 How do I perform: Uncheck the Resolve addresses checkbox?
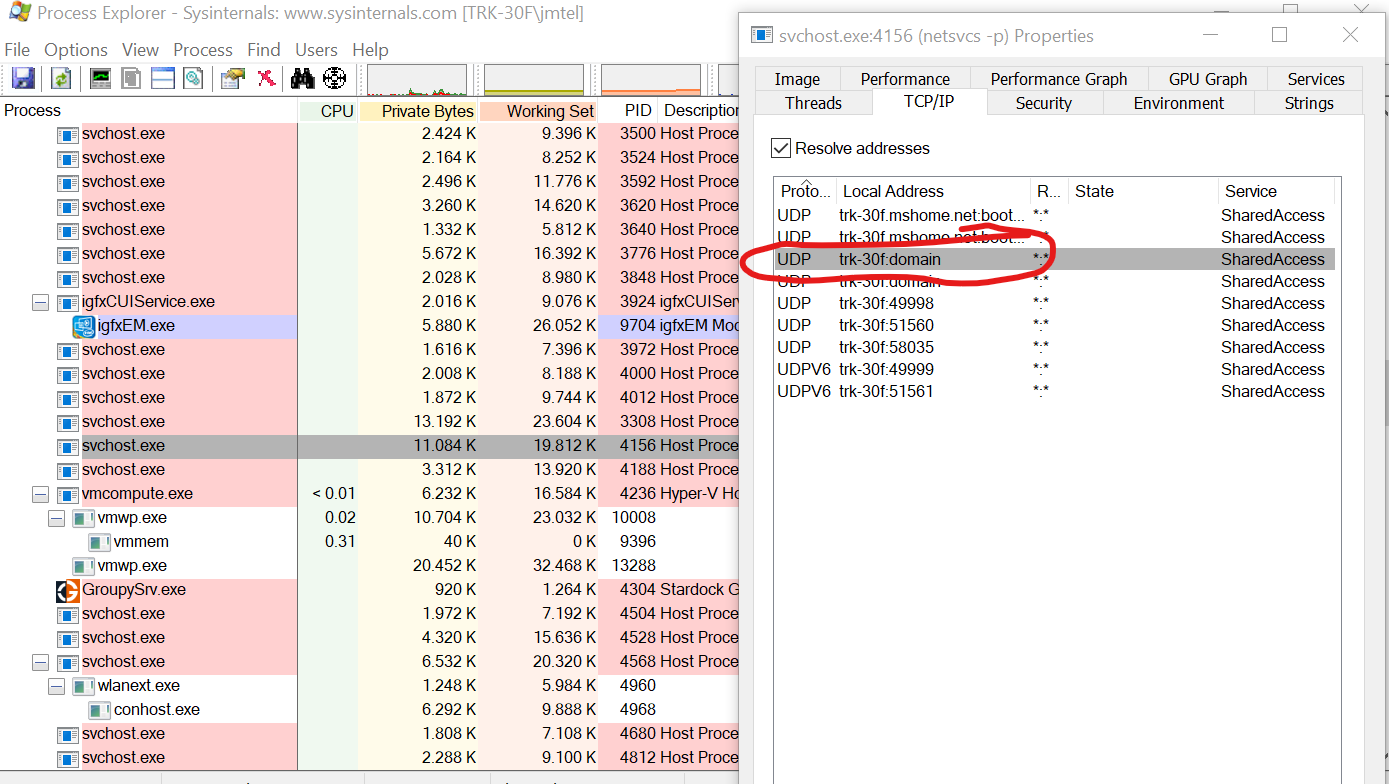(x=781, y=148)
